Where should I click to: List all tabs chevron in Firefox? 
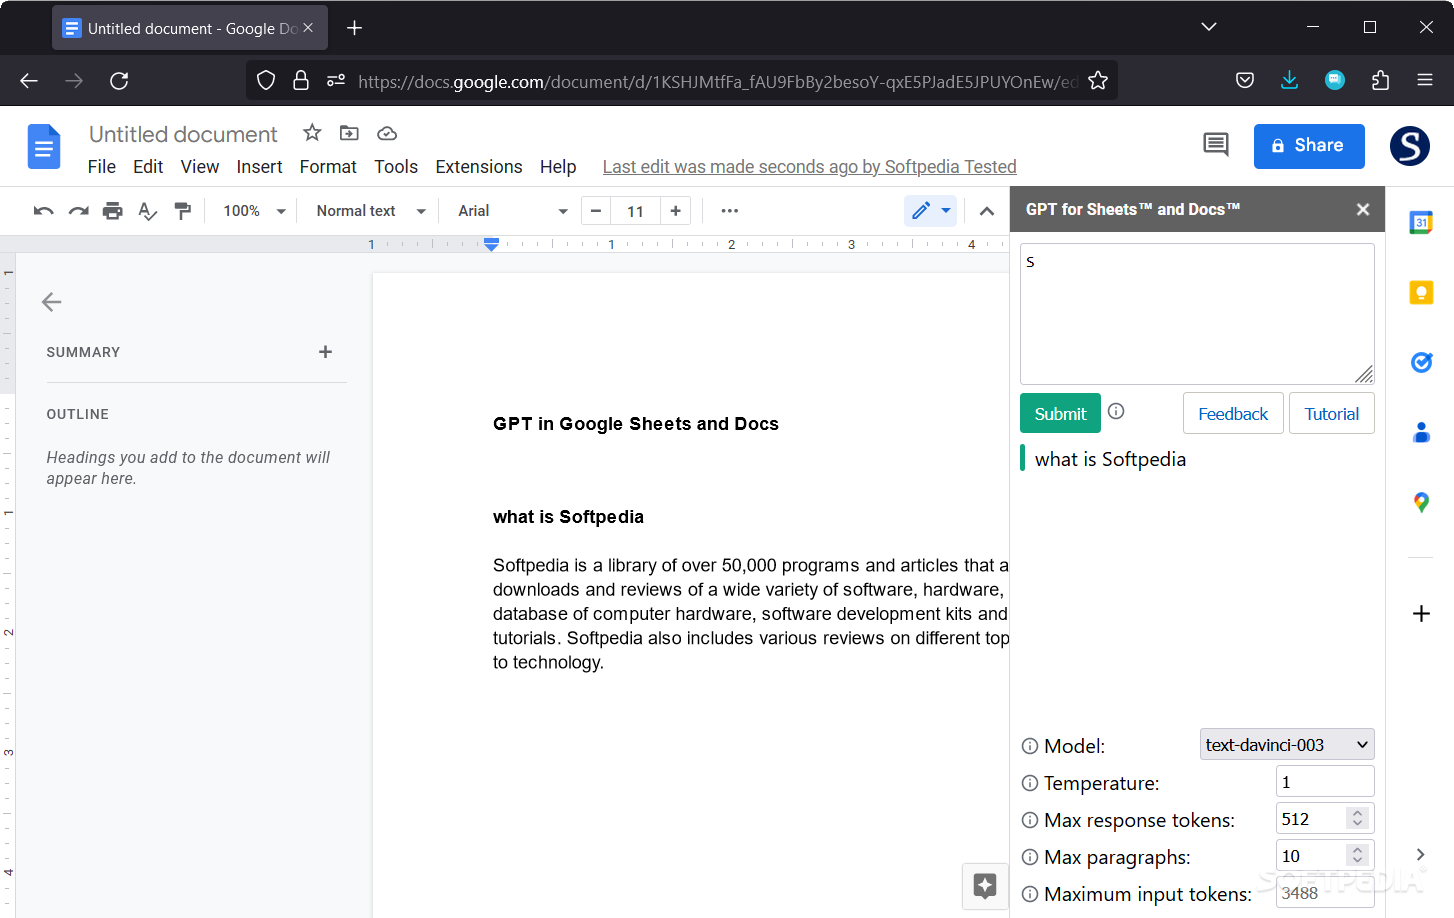tap(1209, 27)
